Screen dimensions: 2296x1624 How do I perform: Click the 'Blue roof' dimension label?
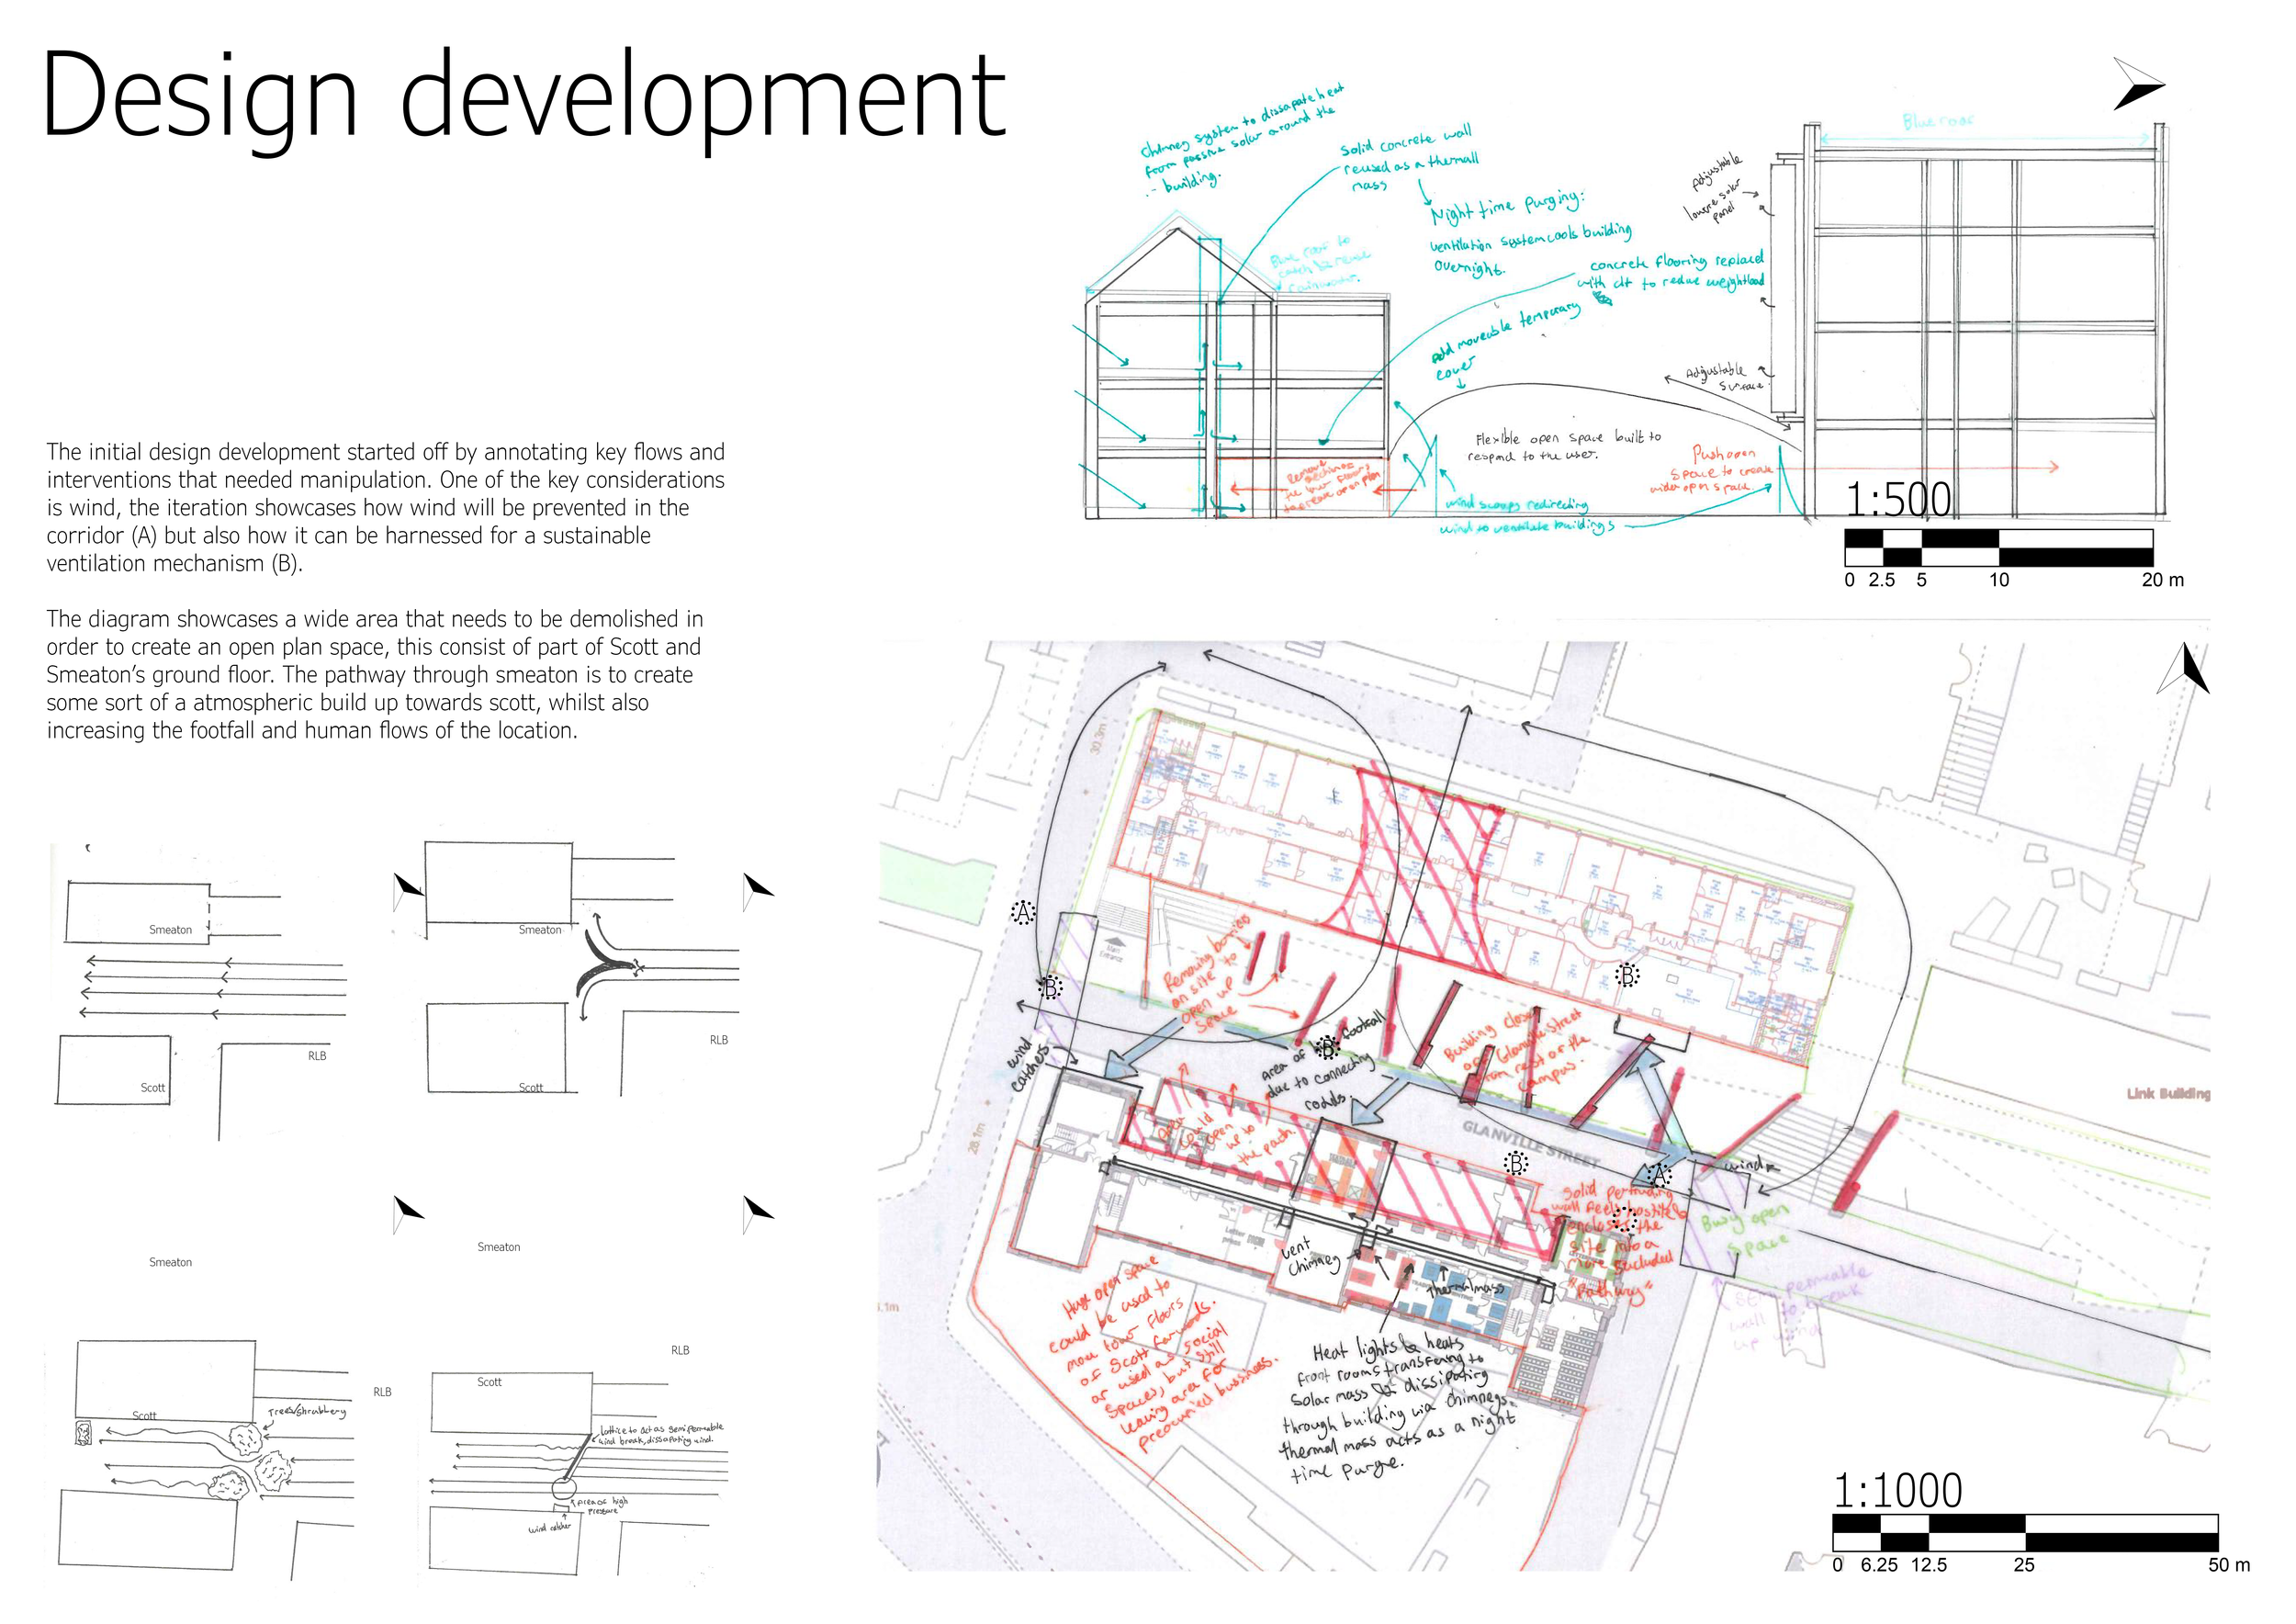1937,121
